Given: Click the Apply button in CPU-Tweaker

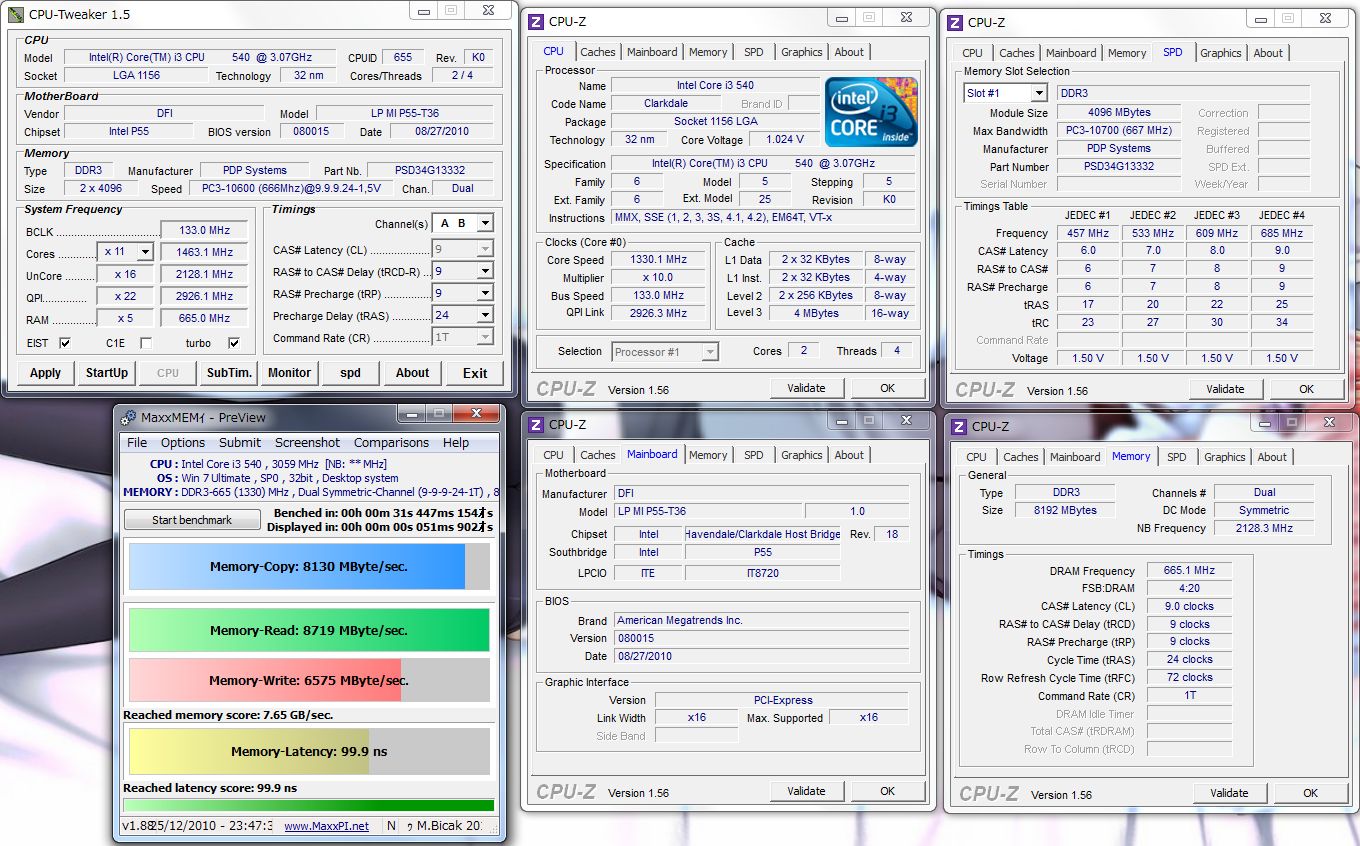Looking at the screenshot, I should (45, 373).
